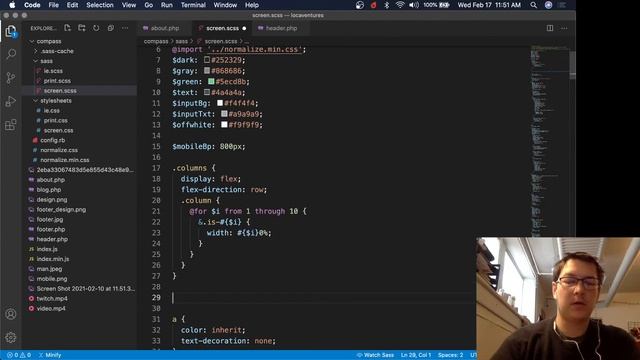Viewport: 640px width, 360px height.
Task: Click the date and time in menu bar
Action: [489, 5]
